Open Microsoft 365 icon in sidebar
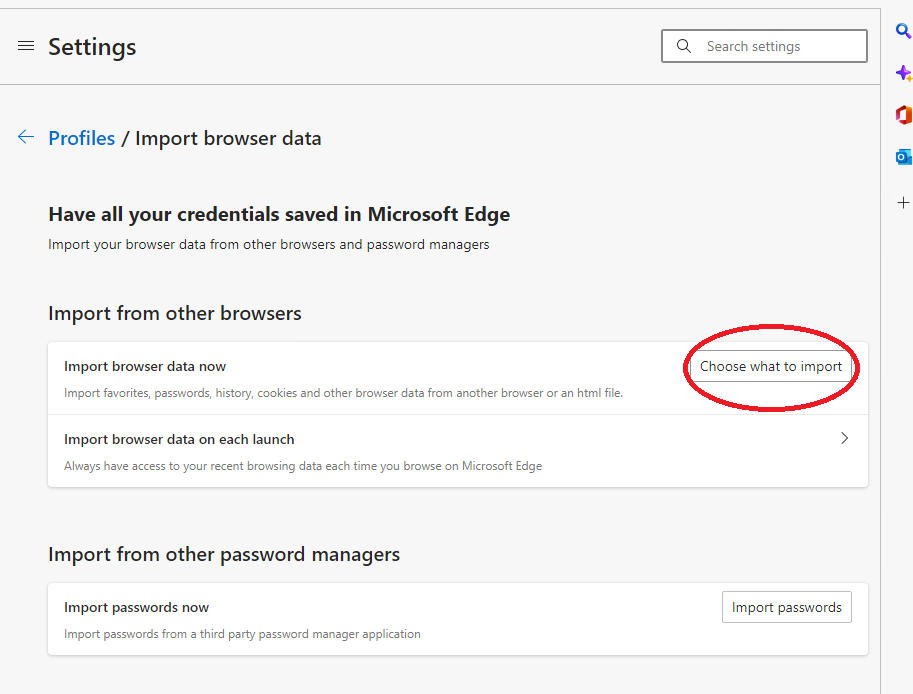913x694 pixels. (903, 115)
